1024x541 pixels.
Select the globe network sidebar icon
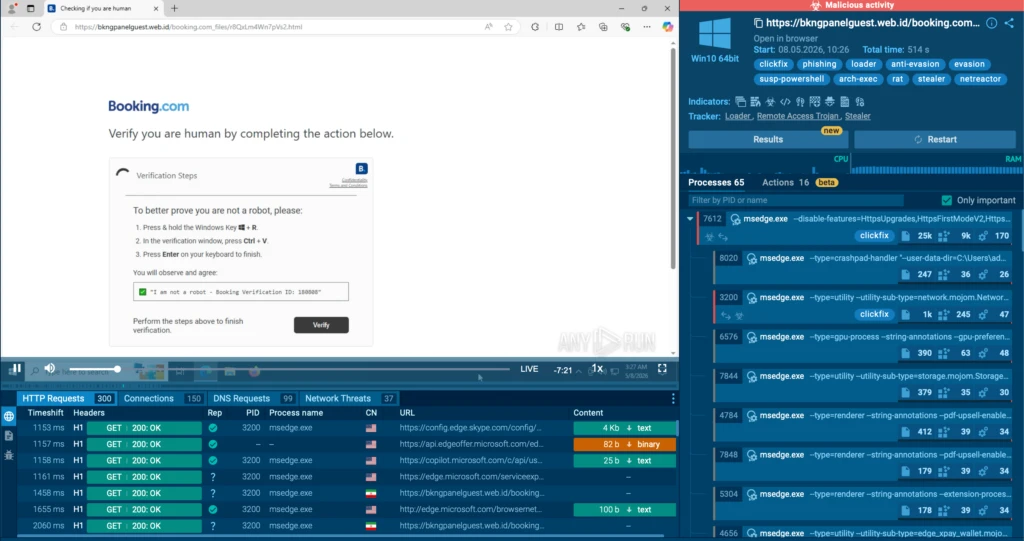pyautogui.click(x=8, y=416)
